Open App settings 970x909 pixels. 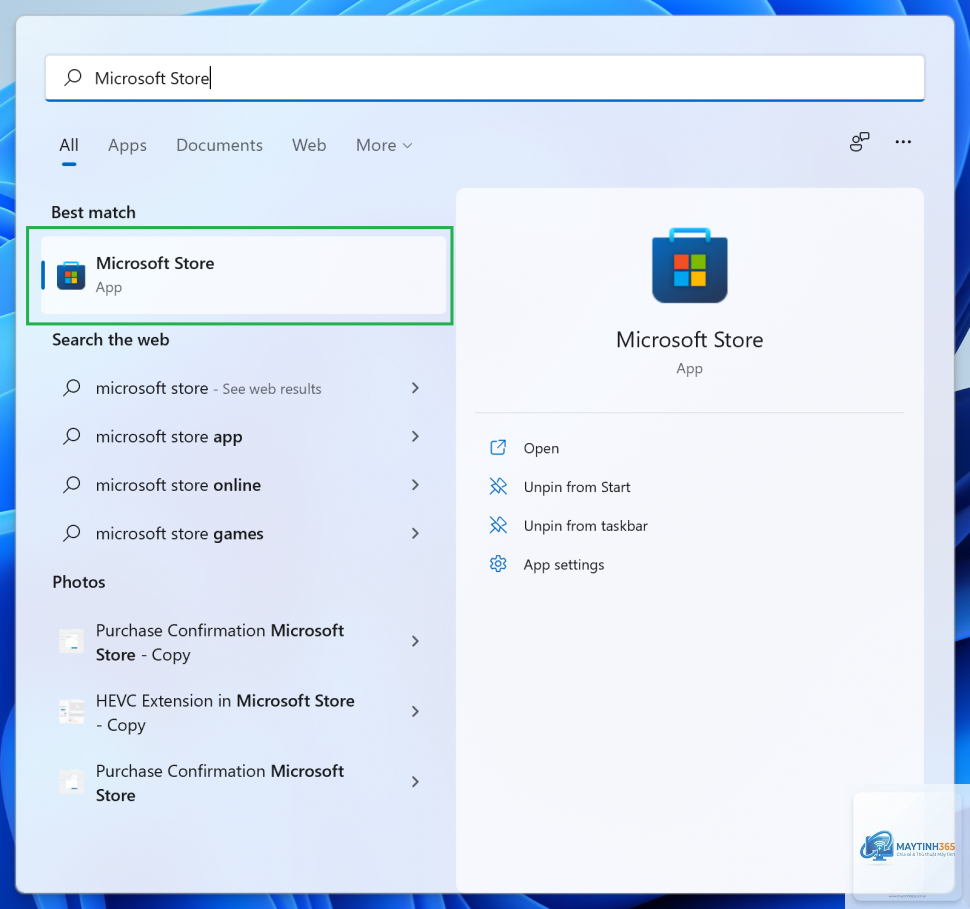click(564, 565)
